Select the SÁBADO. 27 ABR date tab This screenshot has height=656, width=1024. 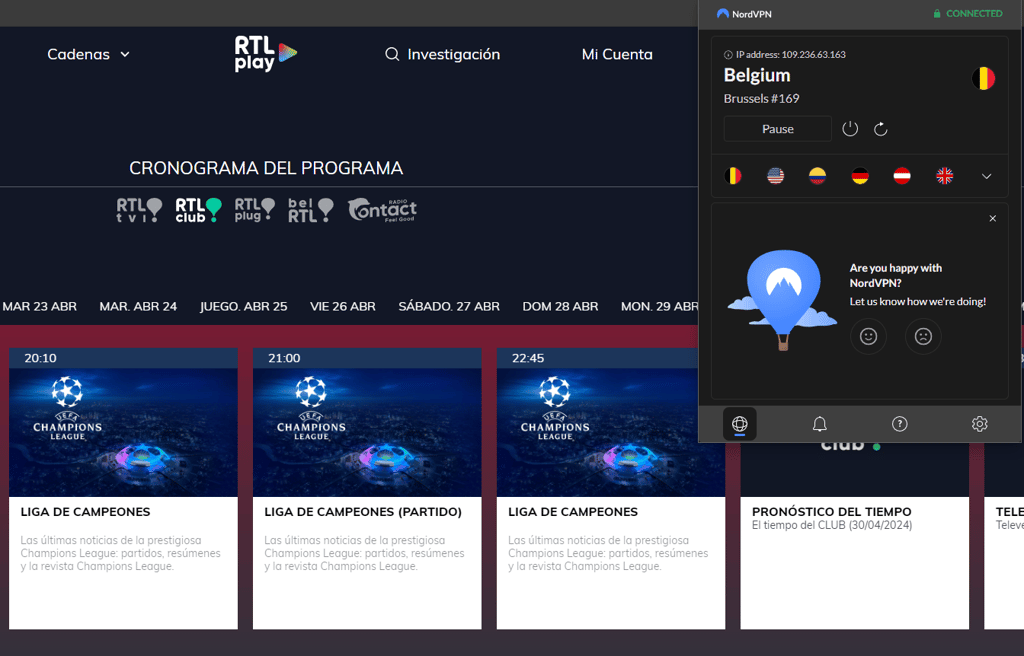tap(449, 306)
